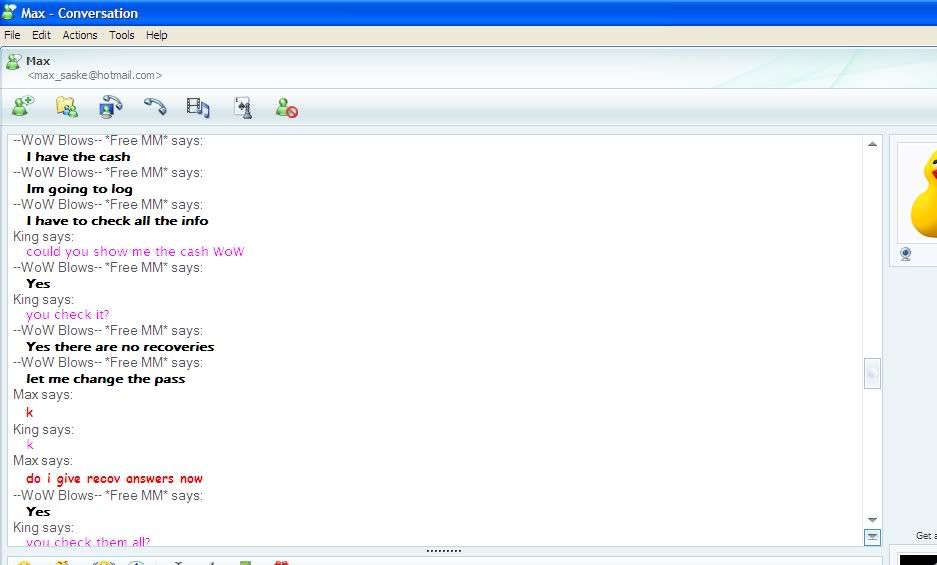Open the Edit menu
Screen dimensions: 937x565
tap(41, 35)
